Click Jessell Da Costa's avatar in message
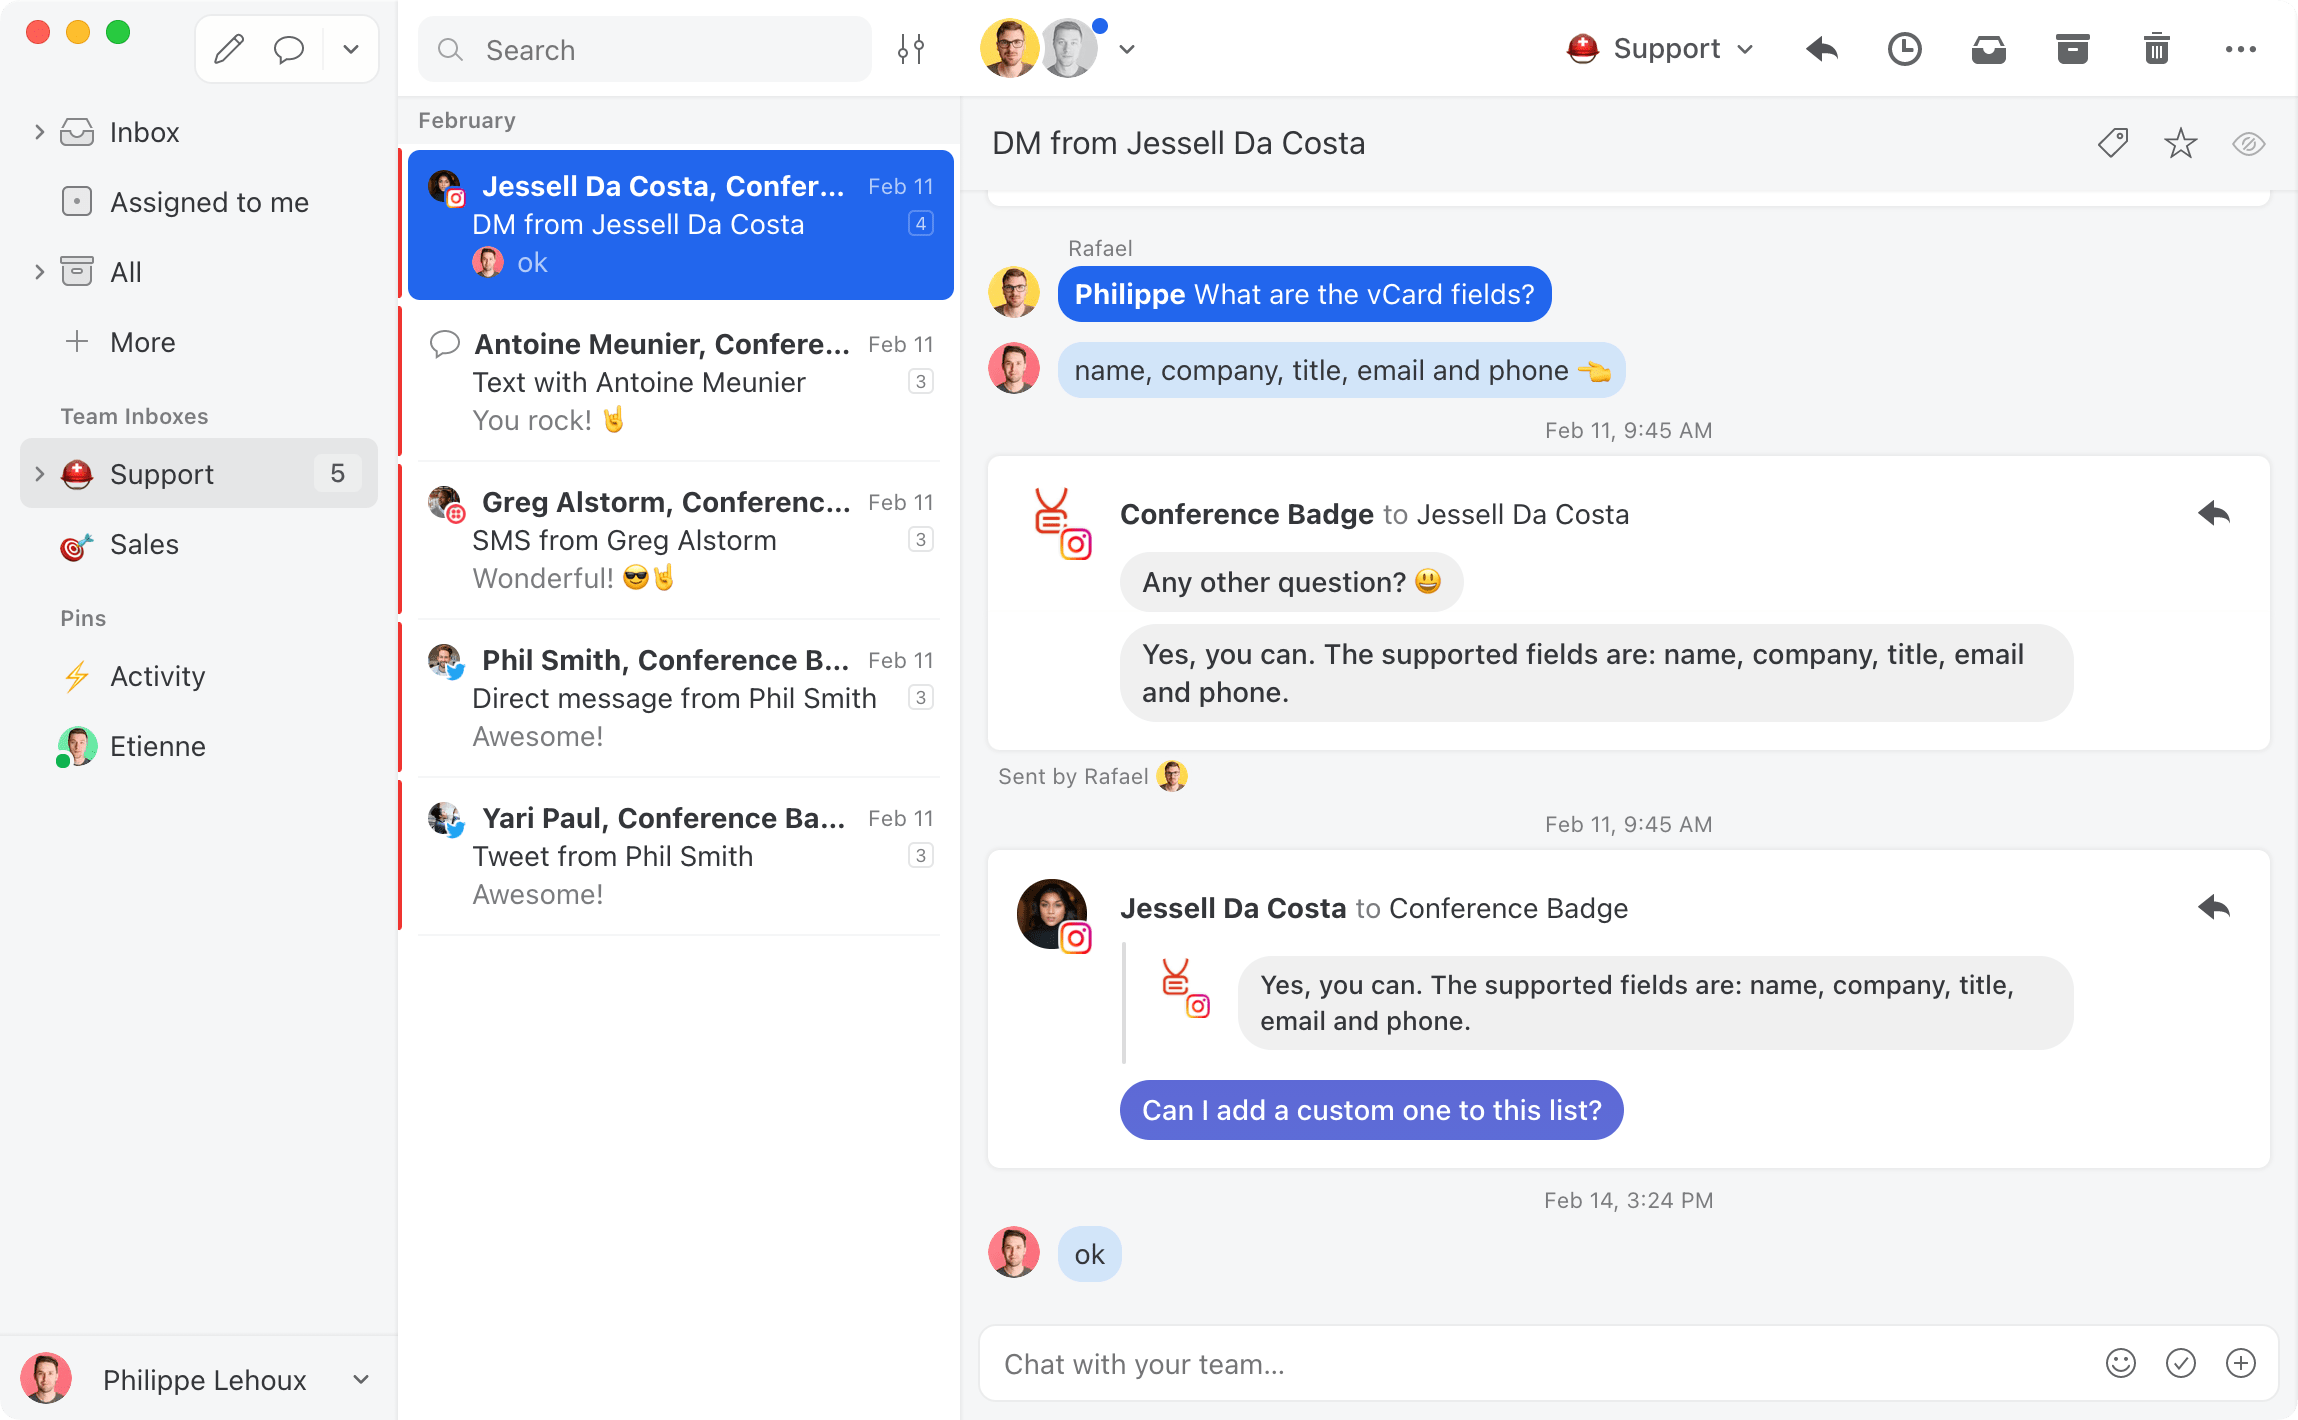 (1053, 915)
